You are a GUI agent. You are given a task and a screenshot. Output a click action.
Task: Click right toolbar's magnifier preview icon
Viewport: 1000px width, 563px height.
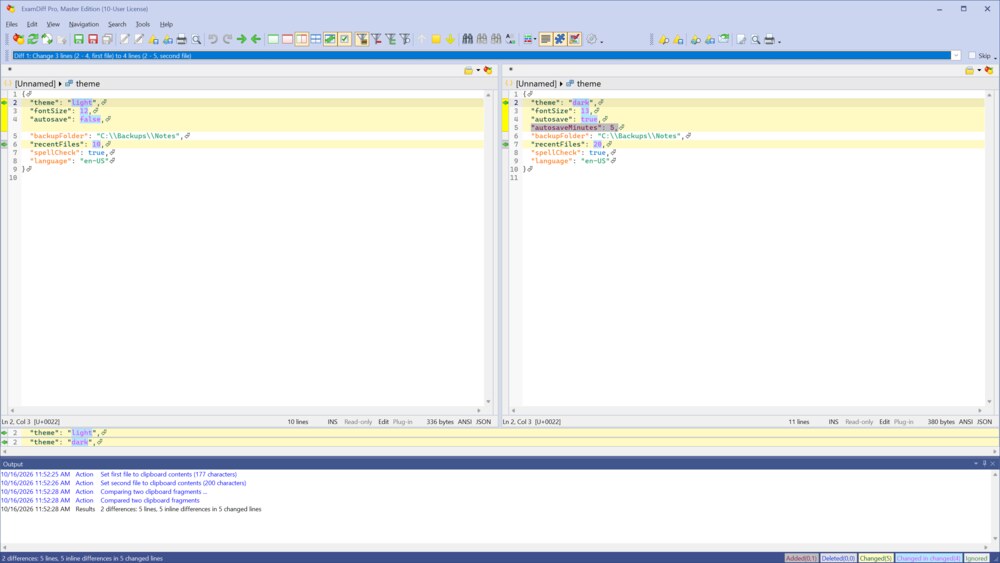tap(756, 40)
